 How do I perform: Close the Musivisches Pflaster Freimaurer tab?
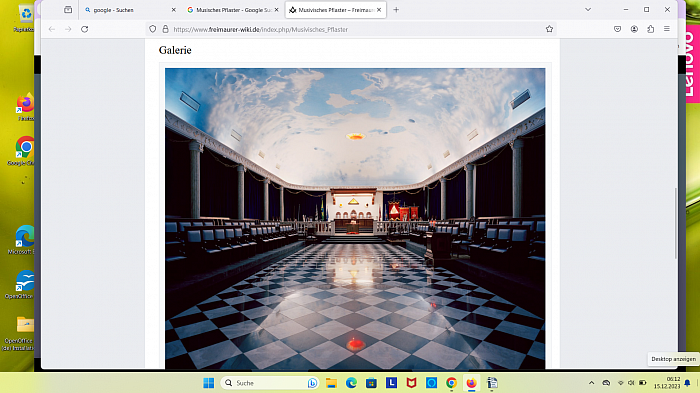pyautogui.click(x=379, y=10)
